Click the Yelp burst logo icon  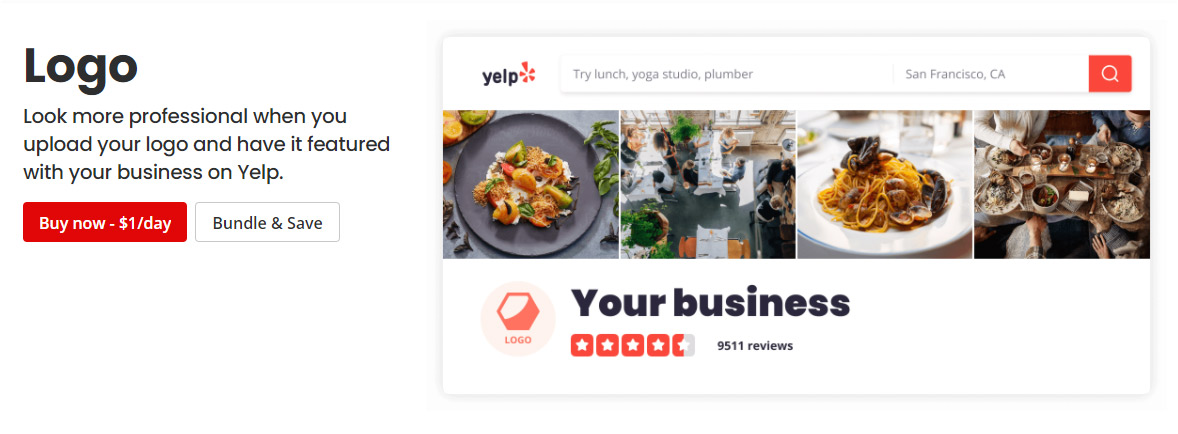[x=527, y=72]
